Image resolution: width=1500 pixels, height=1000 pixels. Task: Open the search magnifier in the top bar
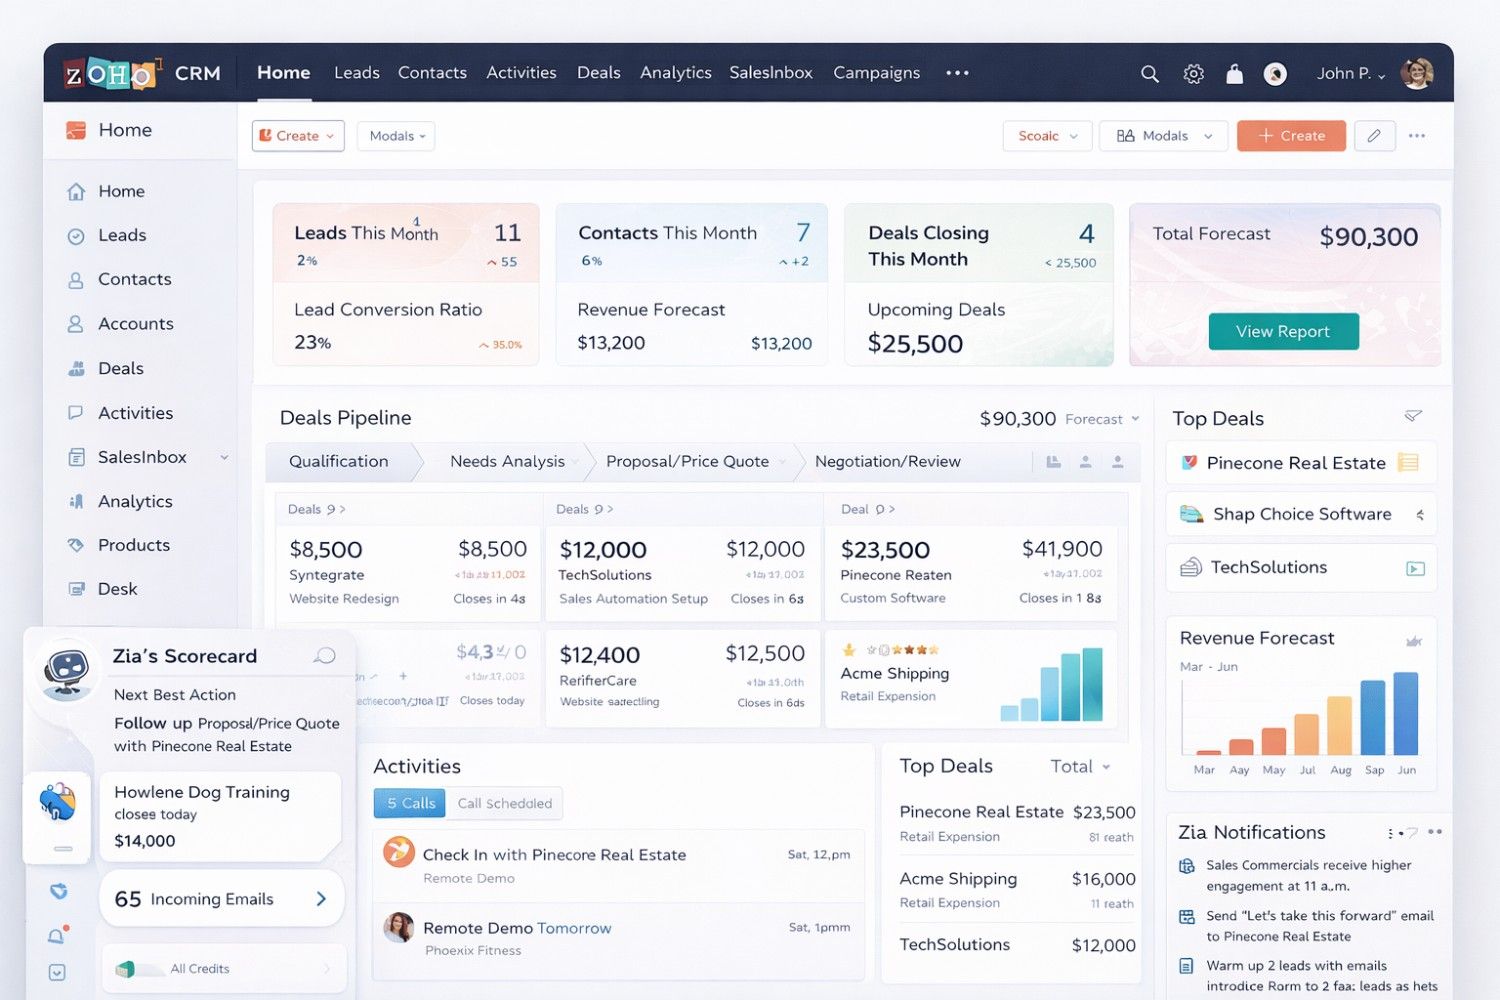(x=1149, y=73)
